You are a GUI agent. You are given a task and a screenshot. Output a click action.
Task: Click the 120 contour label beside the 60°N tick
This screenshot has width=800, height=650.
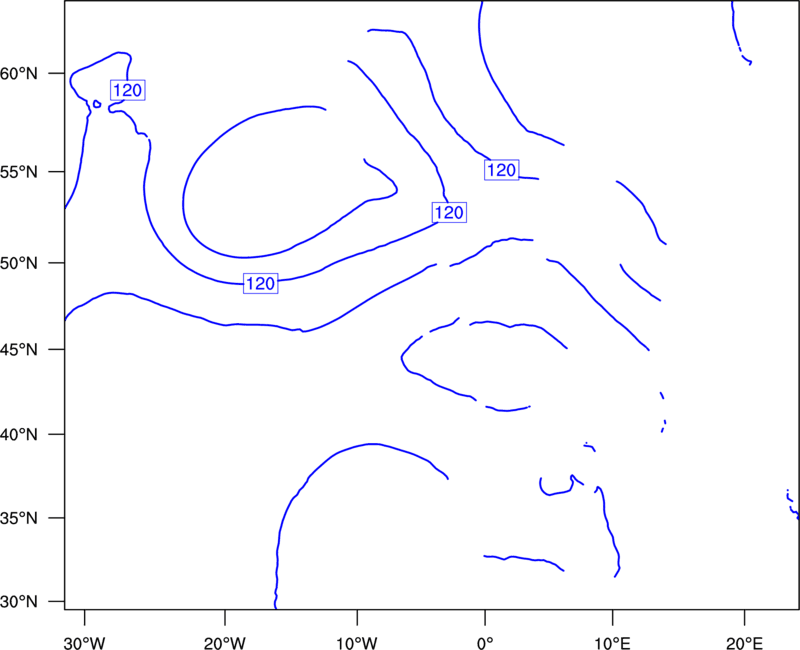pyautogui.click(x=128, y=90)
